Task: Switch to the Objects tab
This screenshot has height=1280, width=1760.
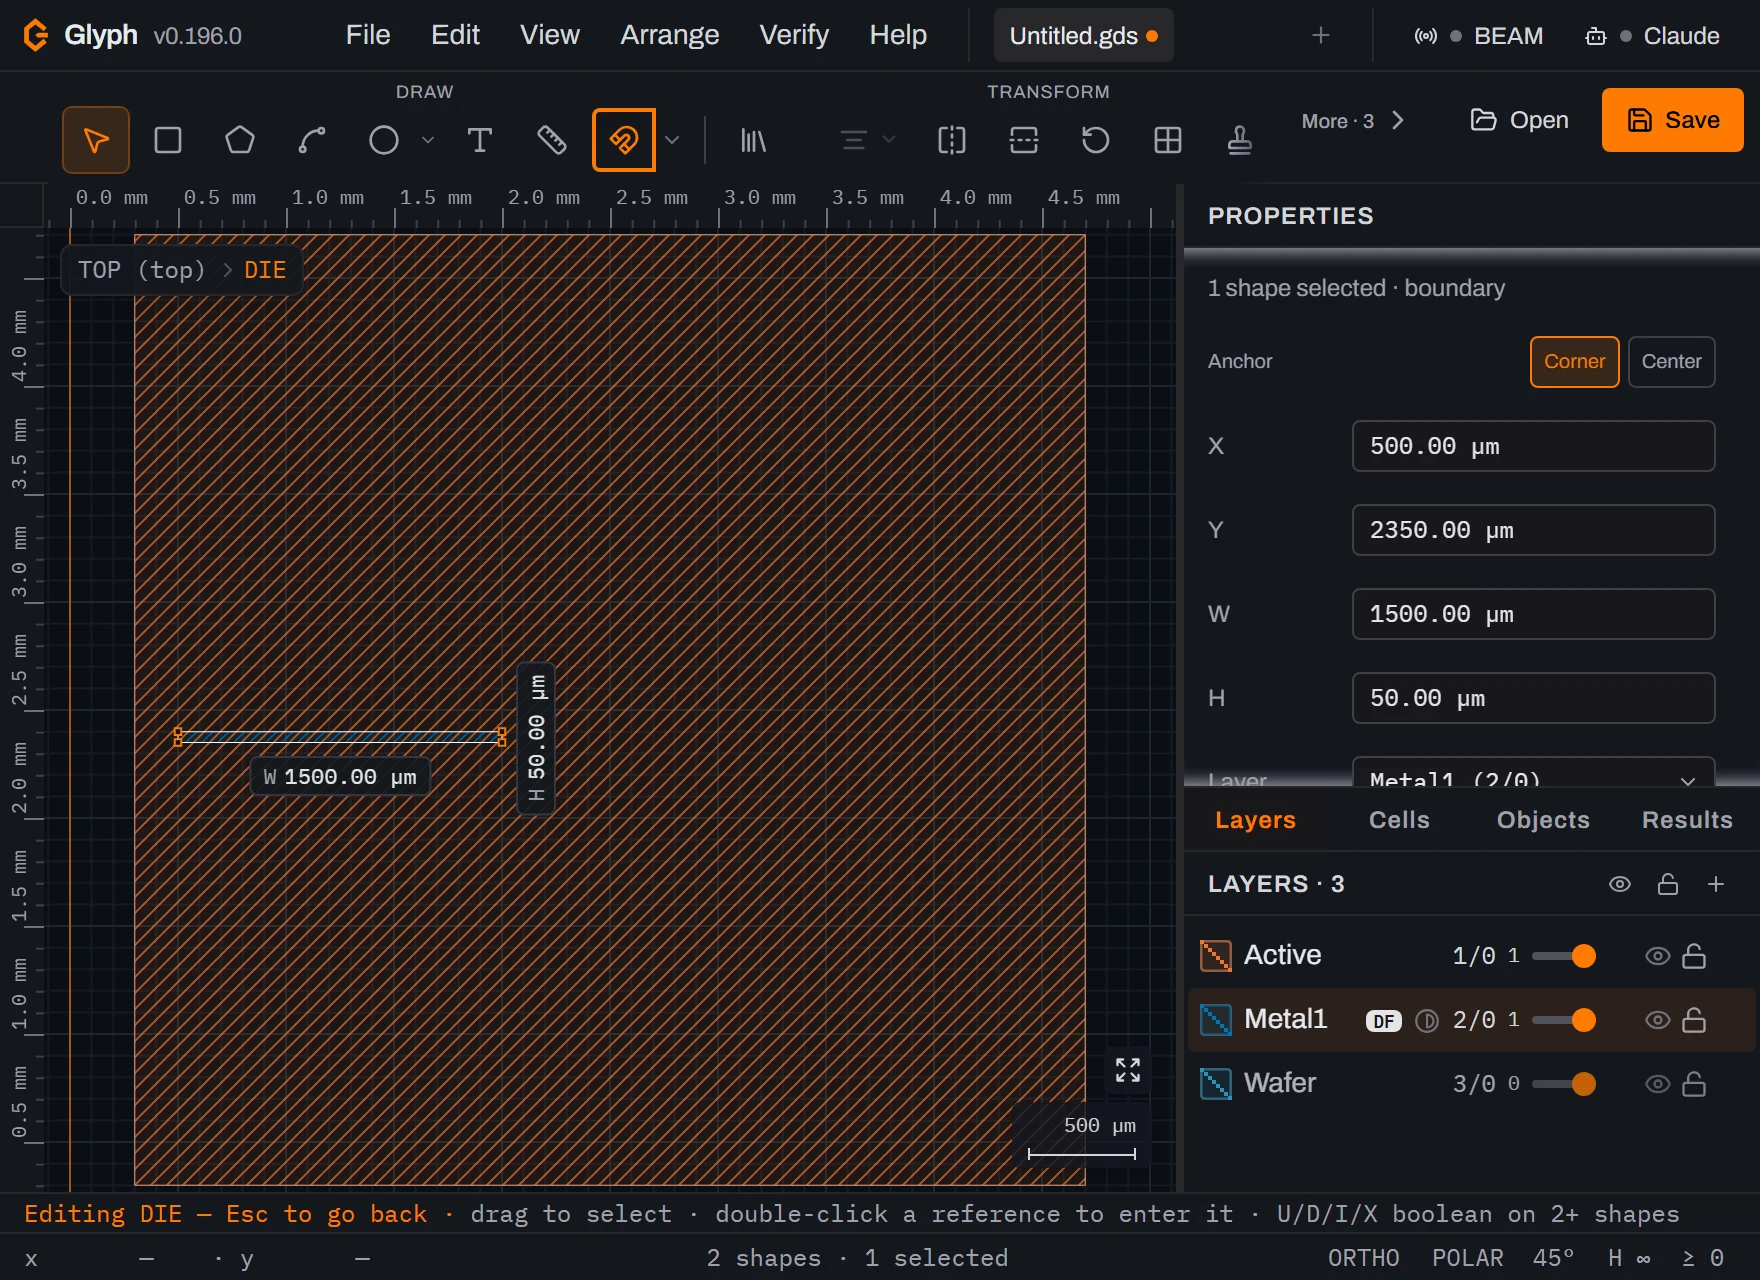Action: tap(1543, 820)
